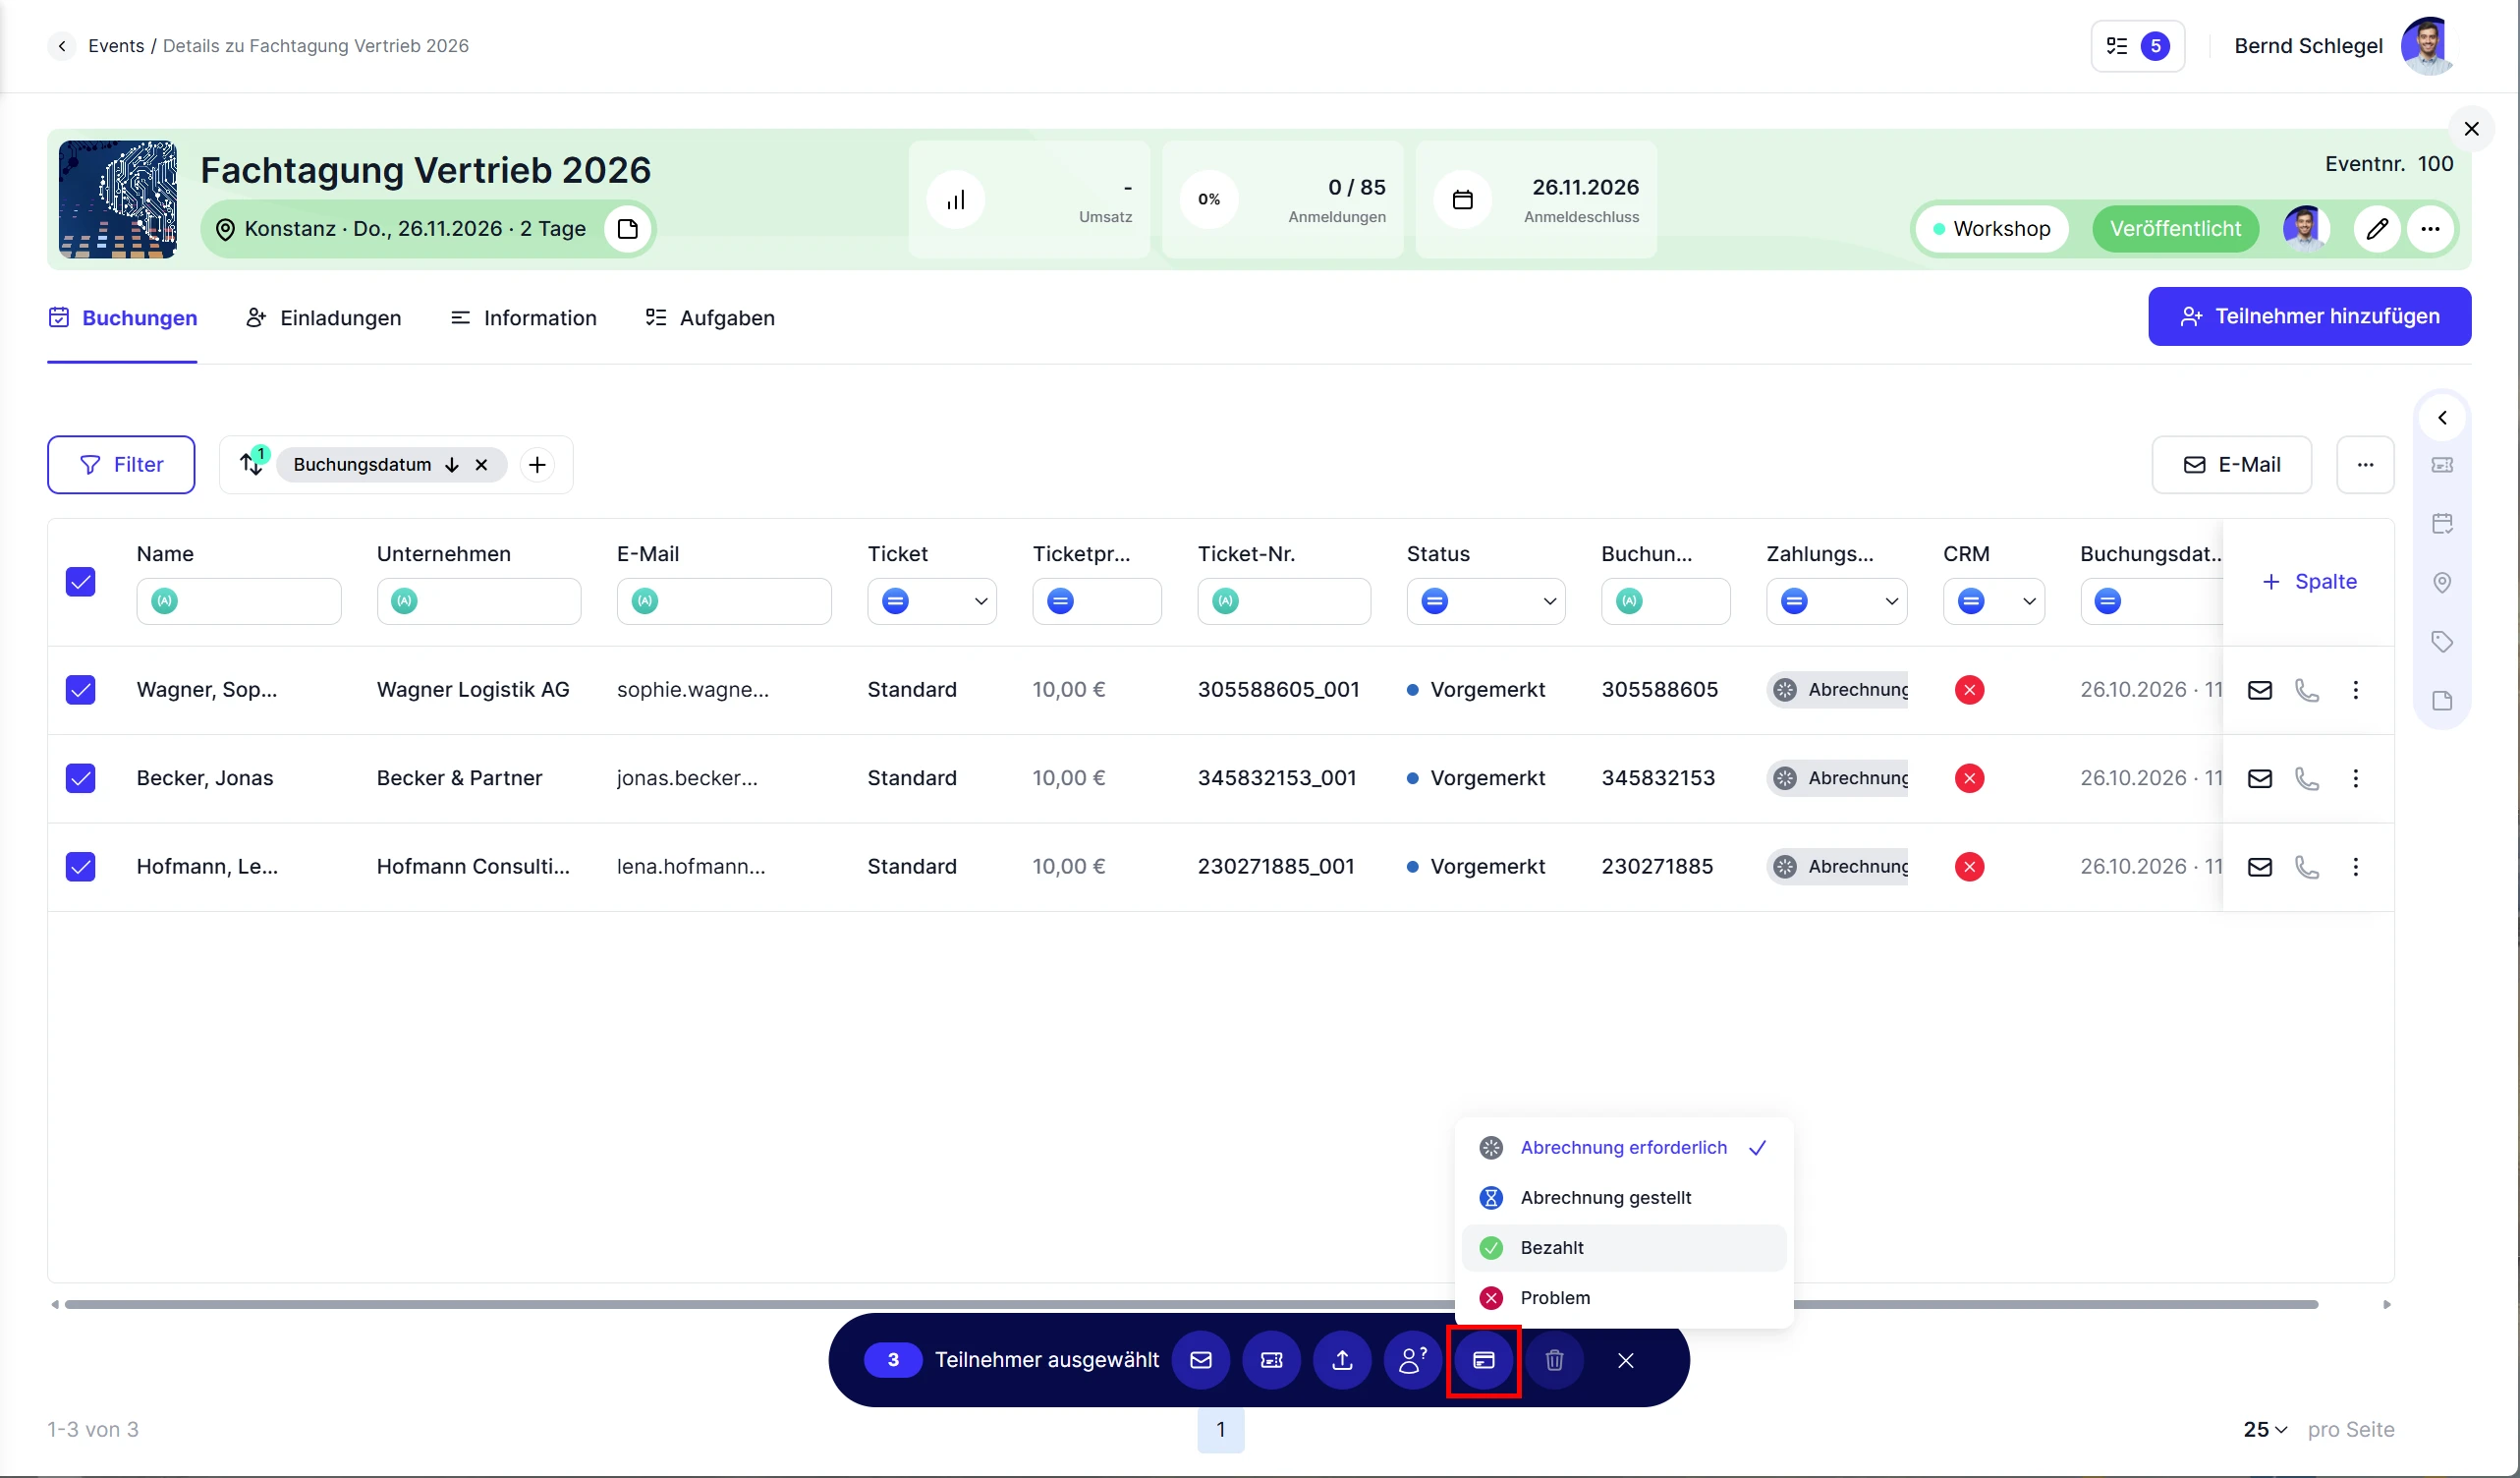Screen dimensions: 2520x1478
Task: Choose Problem in payment status menu
Action: point(1623,1298)
